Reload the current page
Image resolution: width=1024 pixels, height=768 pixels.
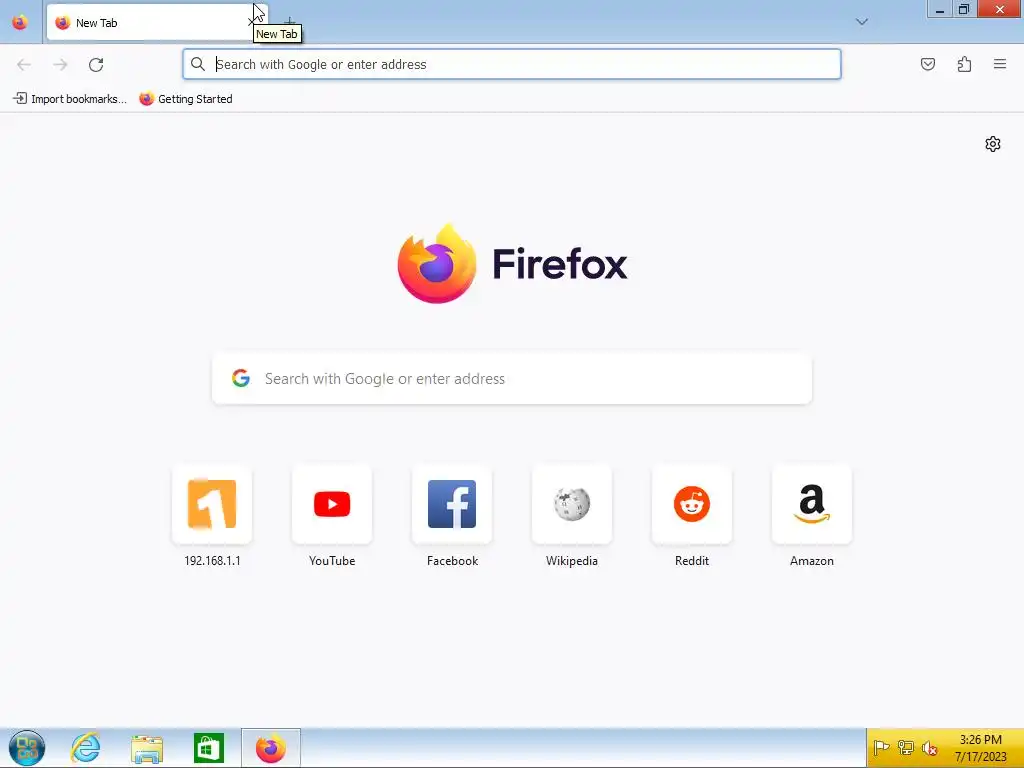tap(96, 65)
